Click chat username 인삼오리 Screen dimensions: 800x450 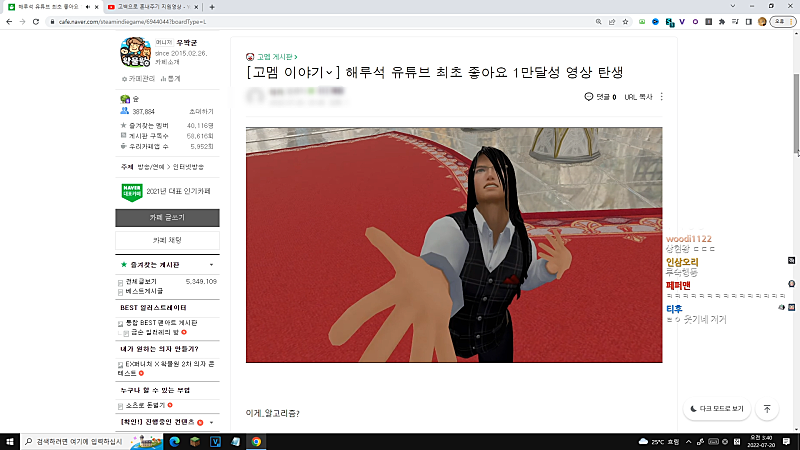[x=682, y=262]
